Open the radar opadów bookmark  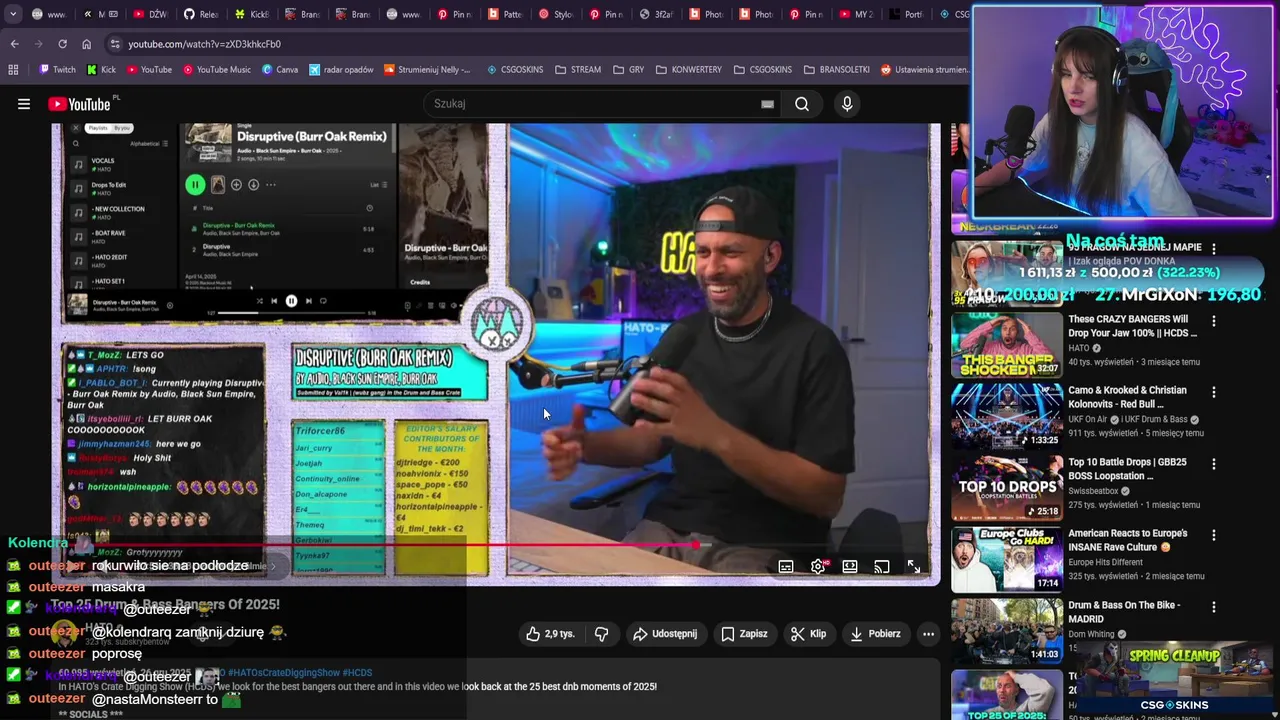[341, 70]
